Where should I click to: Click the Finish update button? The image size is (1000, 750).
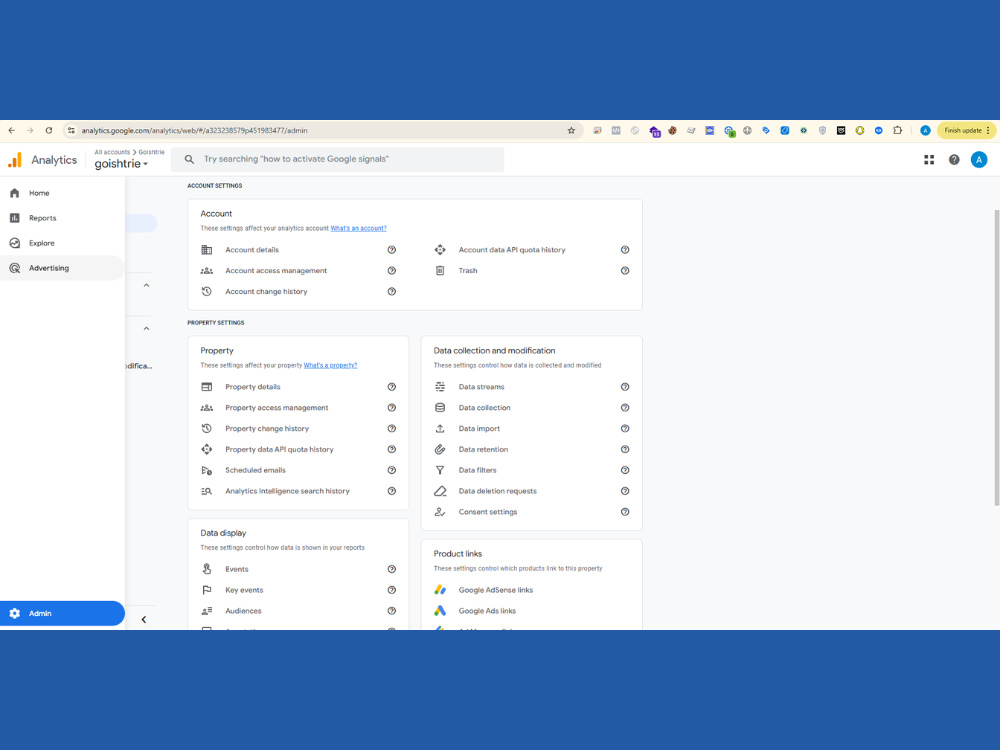(x=966, y=130)
